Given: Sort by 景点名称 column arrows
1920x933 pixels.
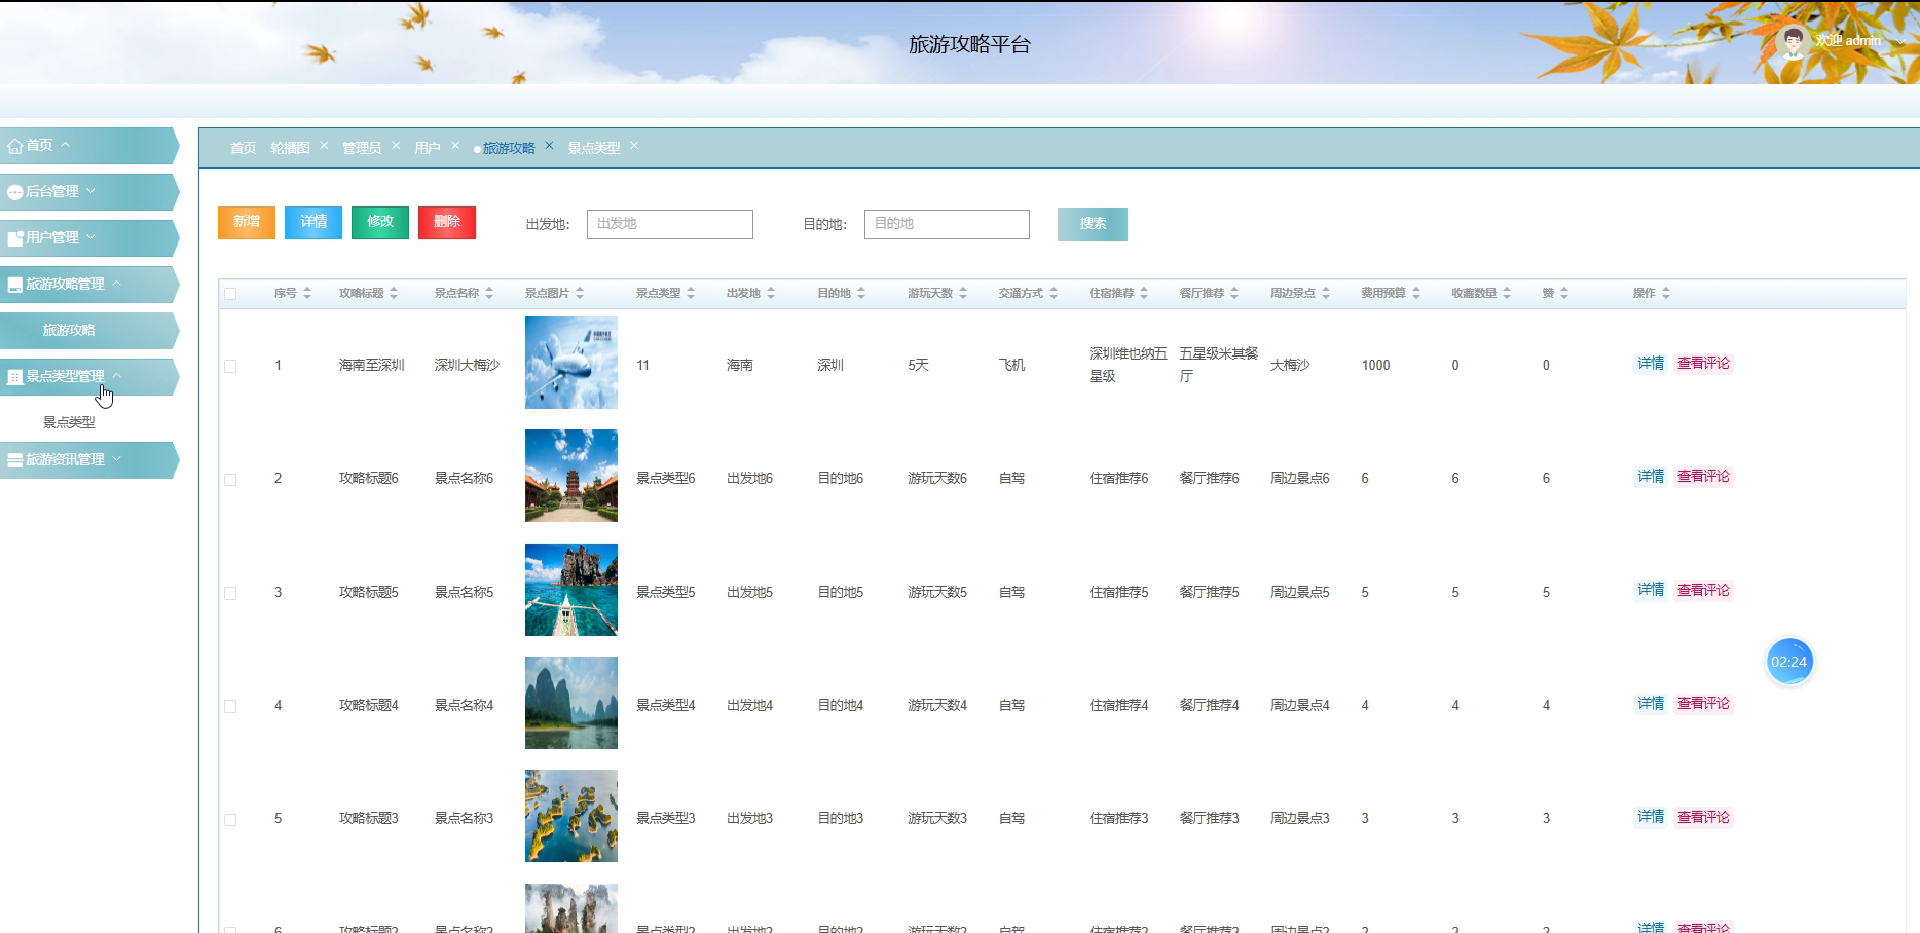Looking at the screenshot, I should pyautogui.click(x=489, y=293).
